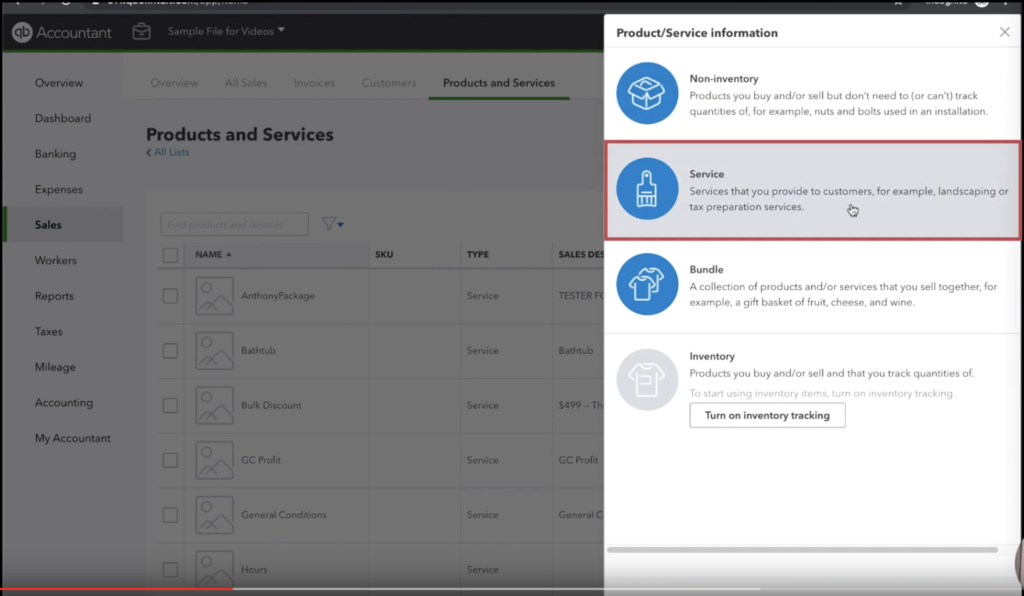Open Banking in the left sidebar
Screen dimensions: 1024x596
point(55,154)
